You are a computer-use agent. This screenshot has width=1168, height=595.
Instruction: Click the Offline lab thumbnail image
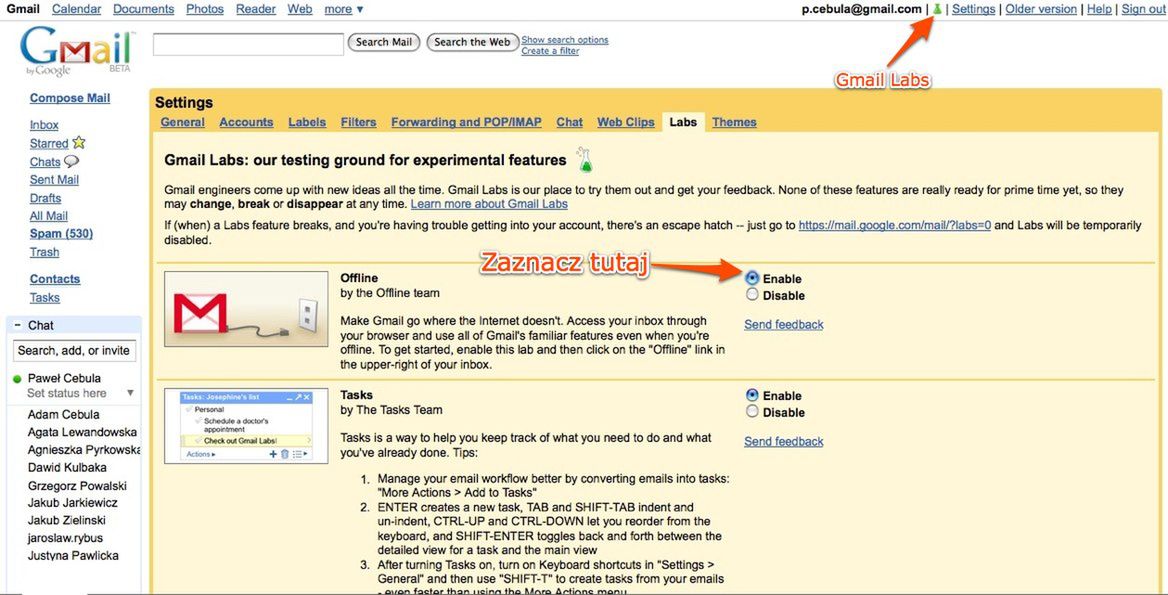246,309
